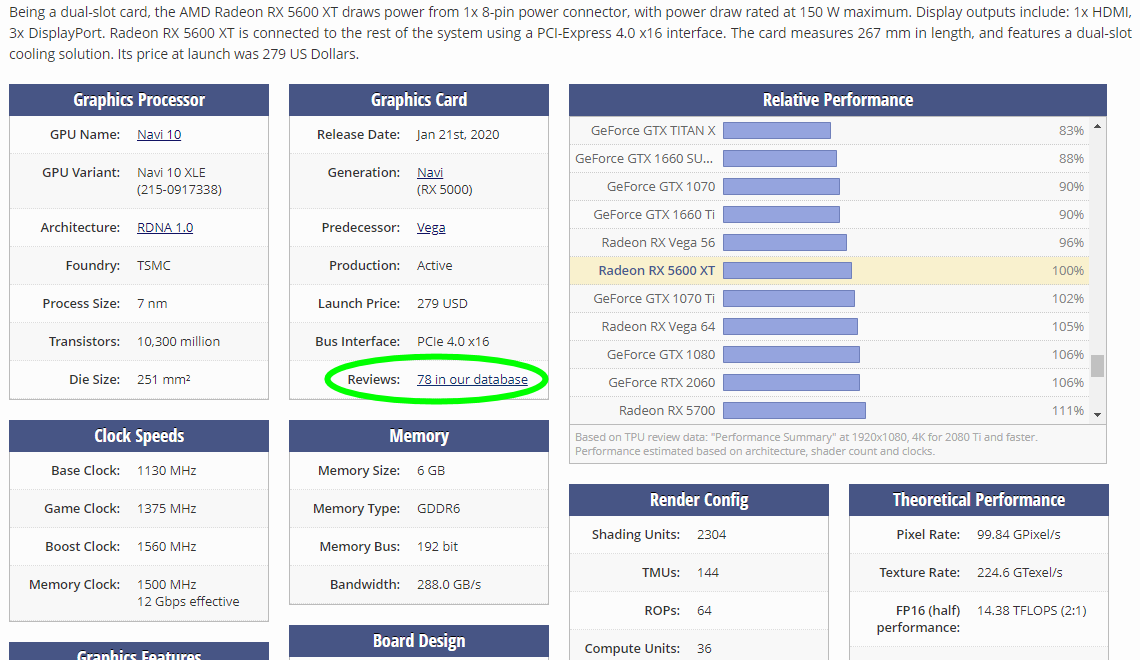Click the '288.0 GB/s' bandwidth value
Image resolution: width=1140 pixels, height=660 pixels.
point(449,584)
